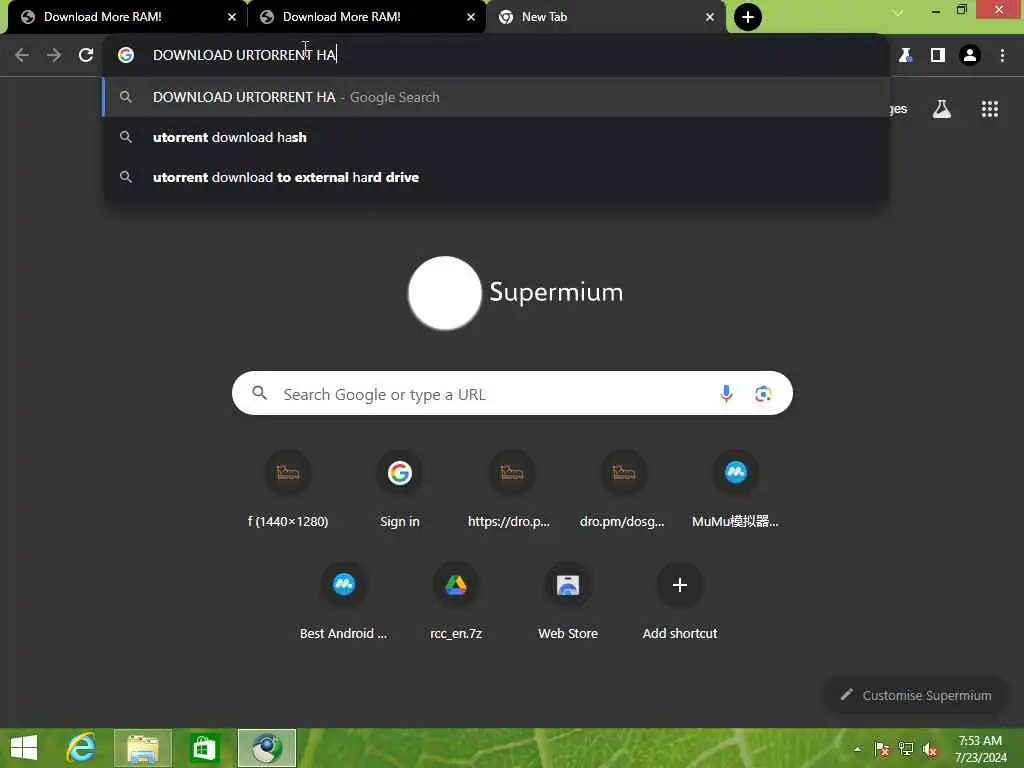
Task: Open the experiments flask icon in toolbar
Action: click(905, 55)
